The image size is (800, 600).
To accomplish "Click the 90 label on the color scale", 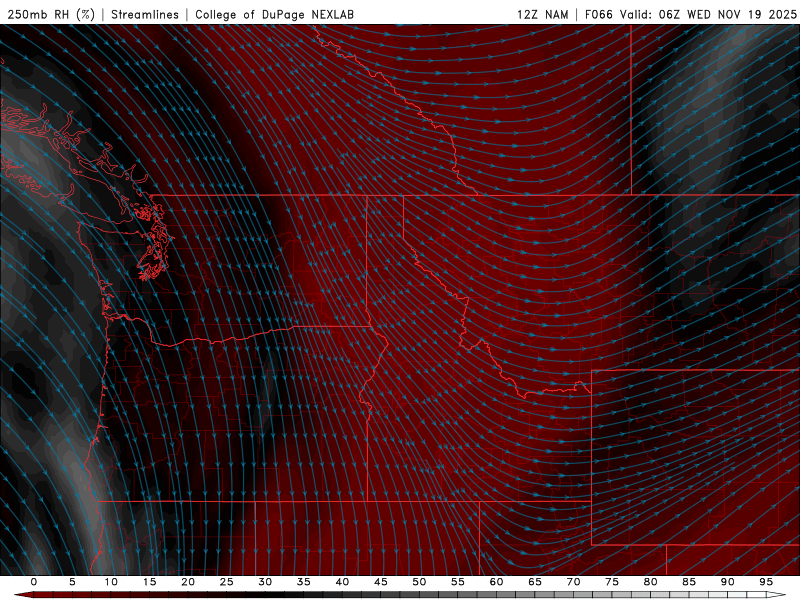I will 728,582.
